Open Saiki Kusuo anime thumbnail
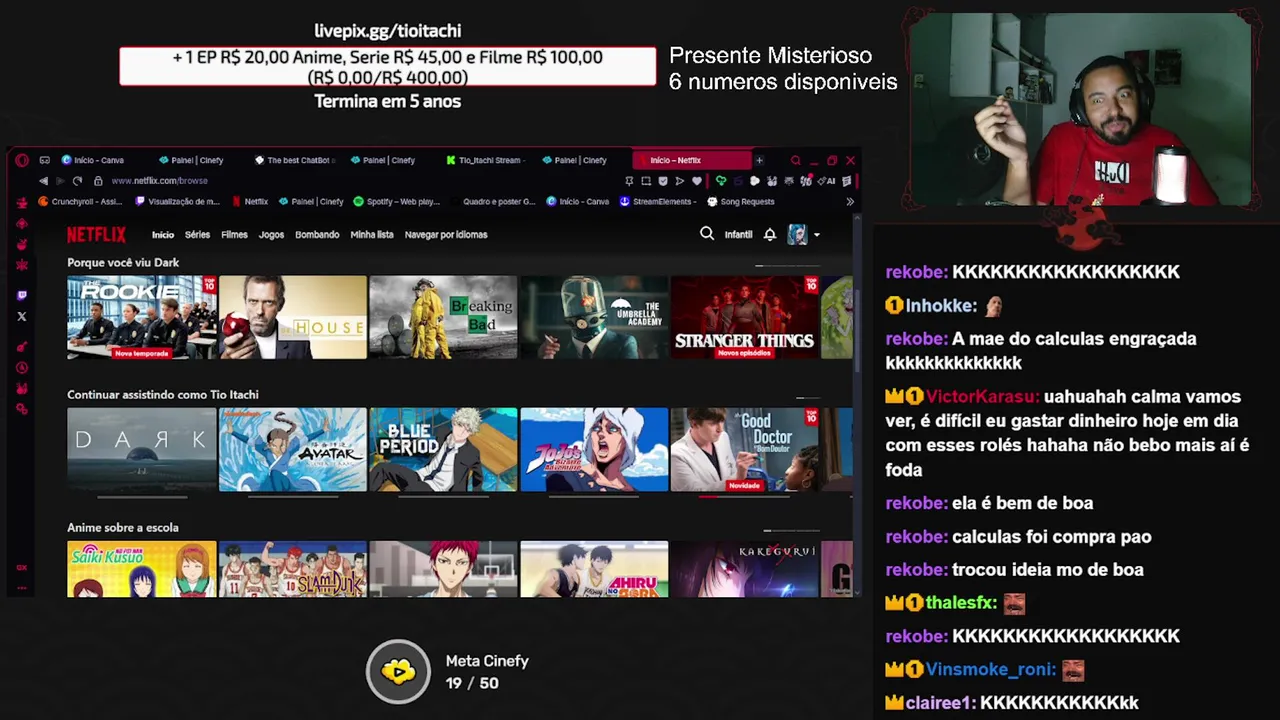The width and height of the screenshot is (1280, 720). 141,569
